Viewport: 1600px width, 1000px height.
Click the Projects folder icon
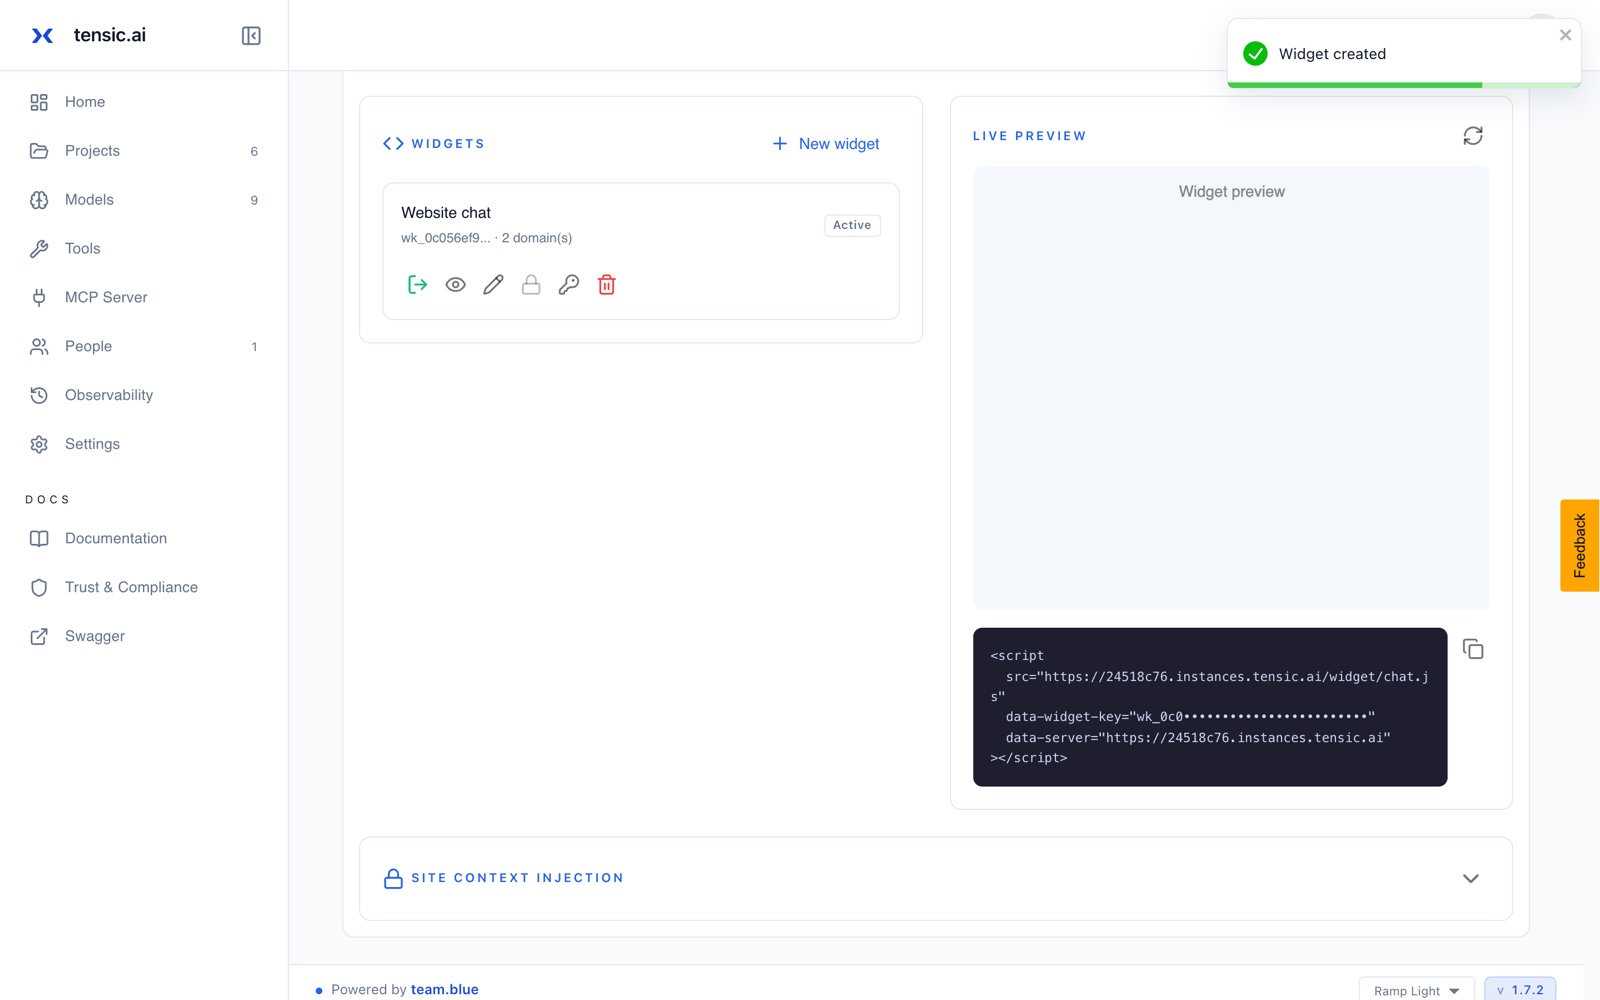click(39, 151)
